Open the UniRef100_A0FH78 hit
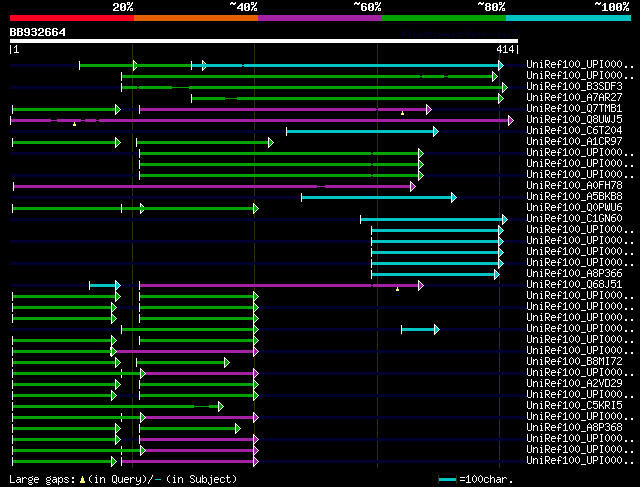Image resolution: width=640 pixels, height=487 pixels. pos(574,186)
